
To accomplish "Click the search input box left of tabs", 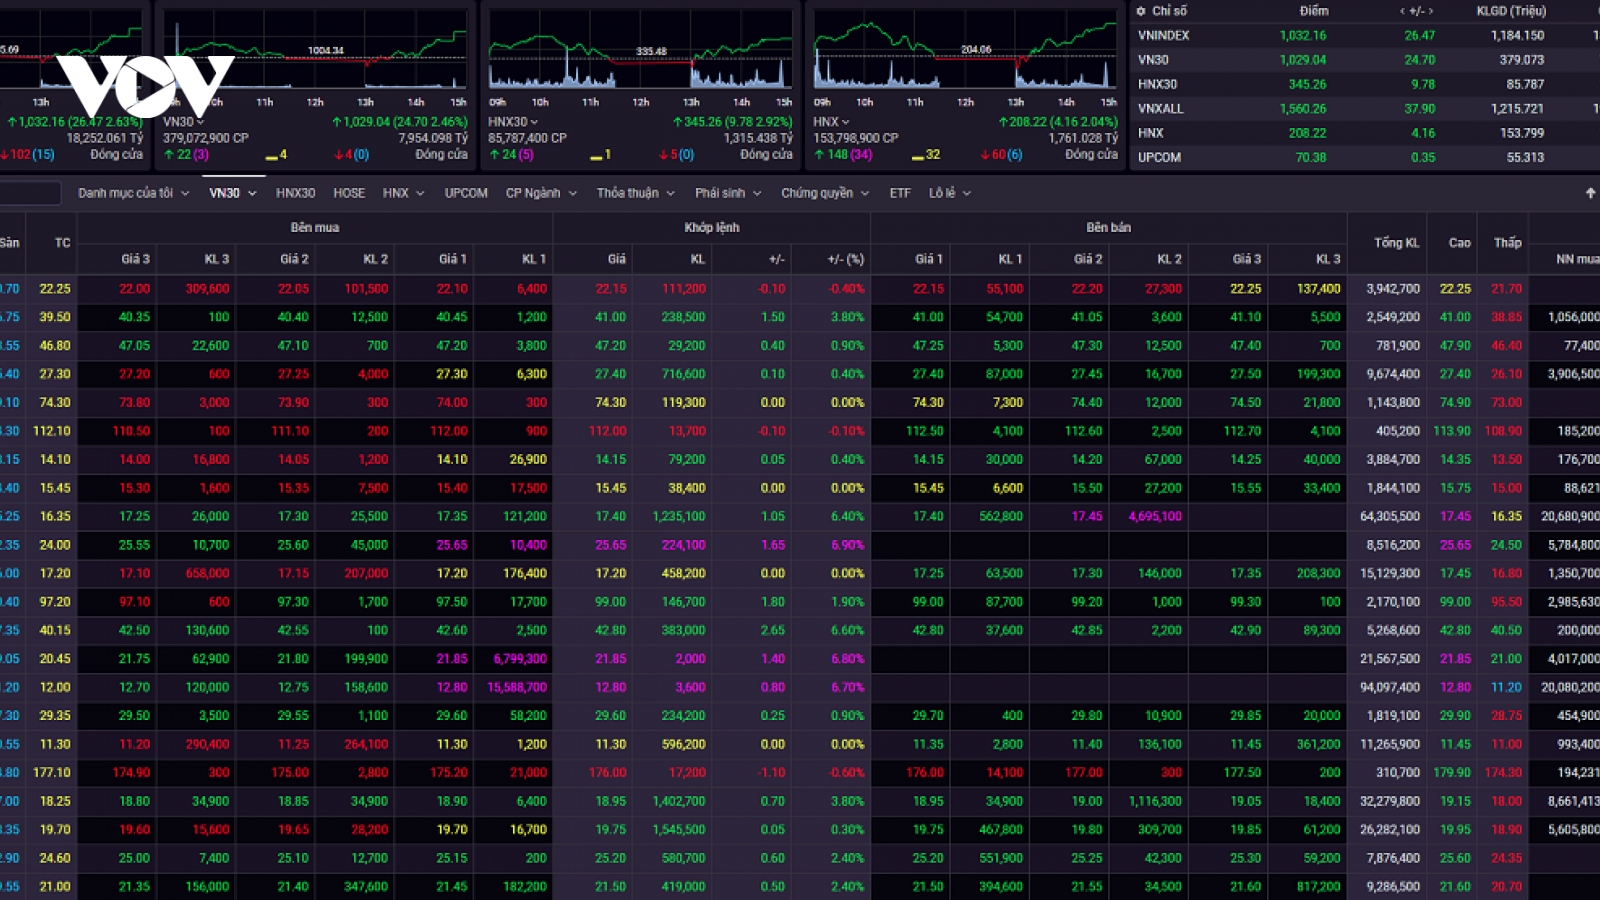I will (x=30, y=193).
